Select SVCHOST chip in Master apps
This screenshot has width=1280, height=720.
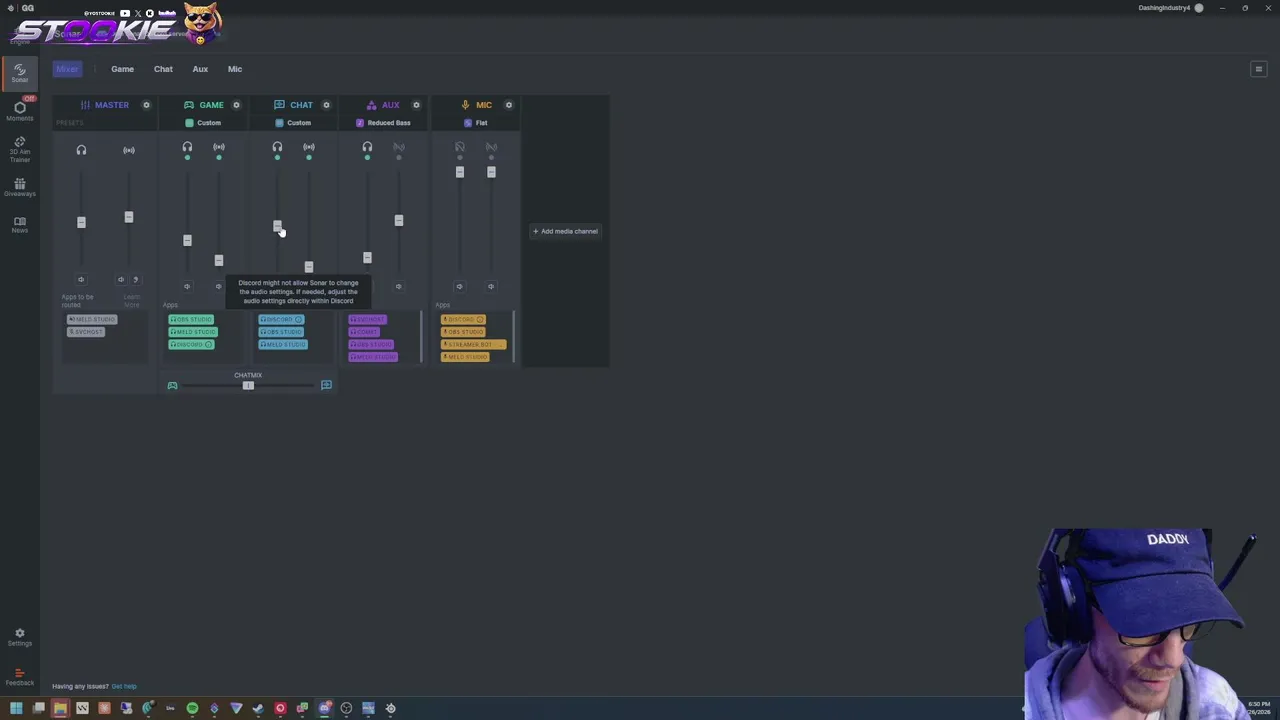point(86,332)
